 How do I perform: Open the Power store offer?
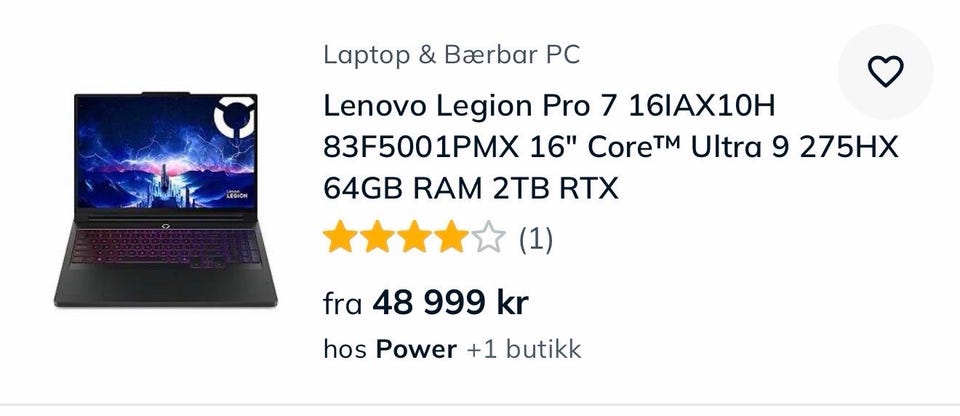click(x=416, y=350)
